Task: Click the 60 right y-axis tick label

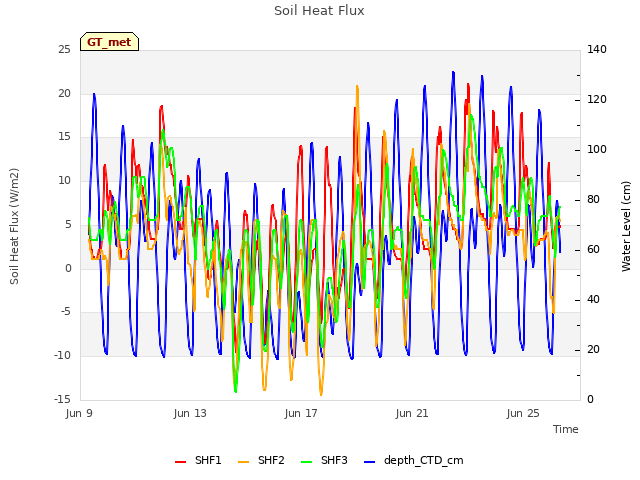Action: coord(593,250)
